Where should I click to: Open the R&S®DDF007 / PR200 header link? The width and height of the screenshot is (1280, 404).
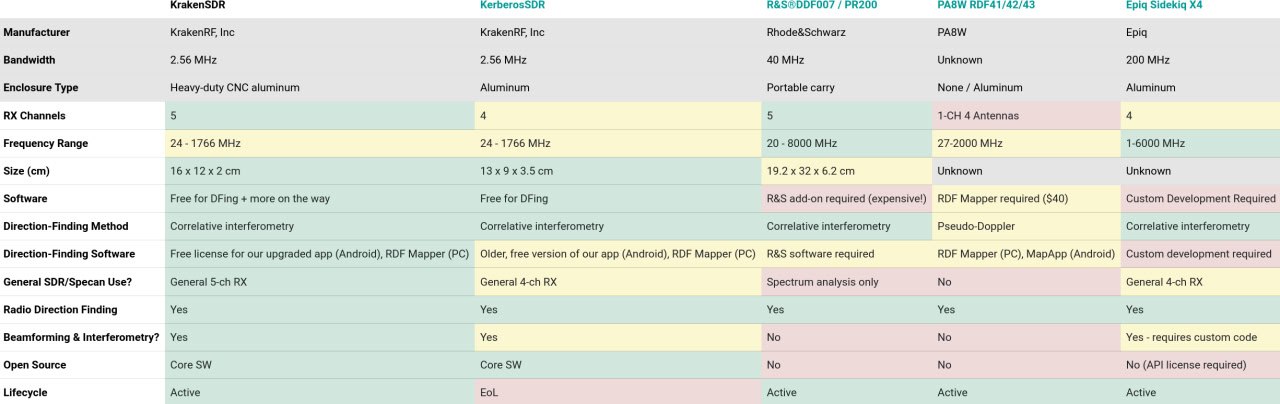[x=820, y=6]
